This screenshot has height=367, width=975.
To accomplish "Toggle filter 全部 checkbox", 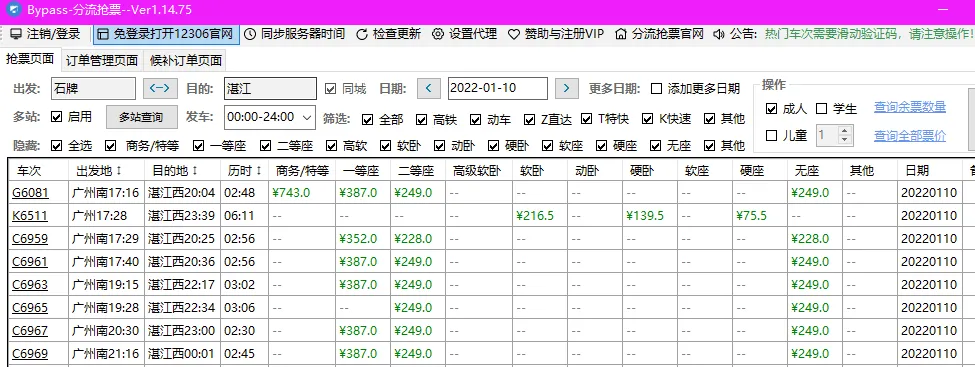I will [367, 119].
